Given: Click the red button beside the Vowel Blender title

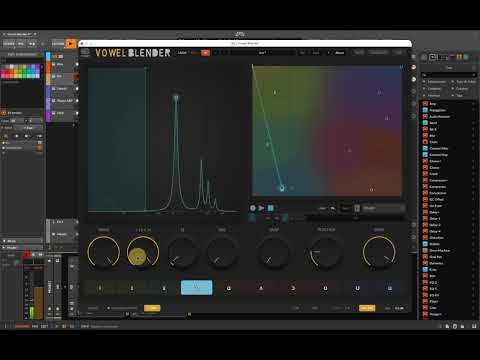Looking at the screenshot, I should pos(205,53).
